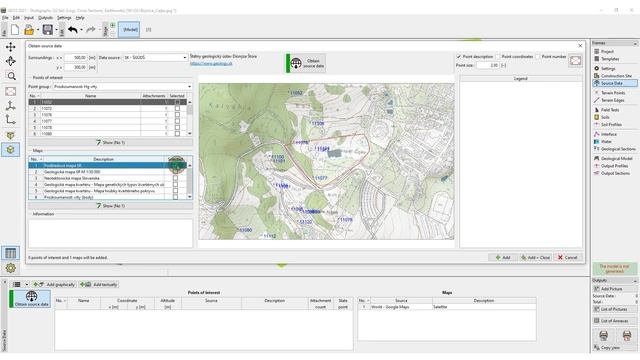Click the right printer icon in Outputs

(x=627, y=336)
